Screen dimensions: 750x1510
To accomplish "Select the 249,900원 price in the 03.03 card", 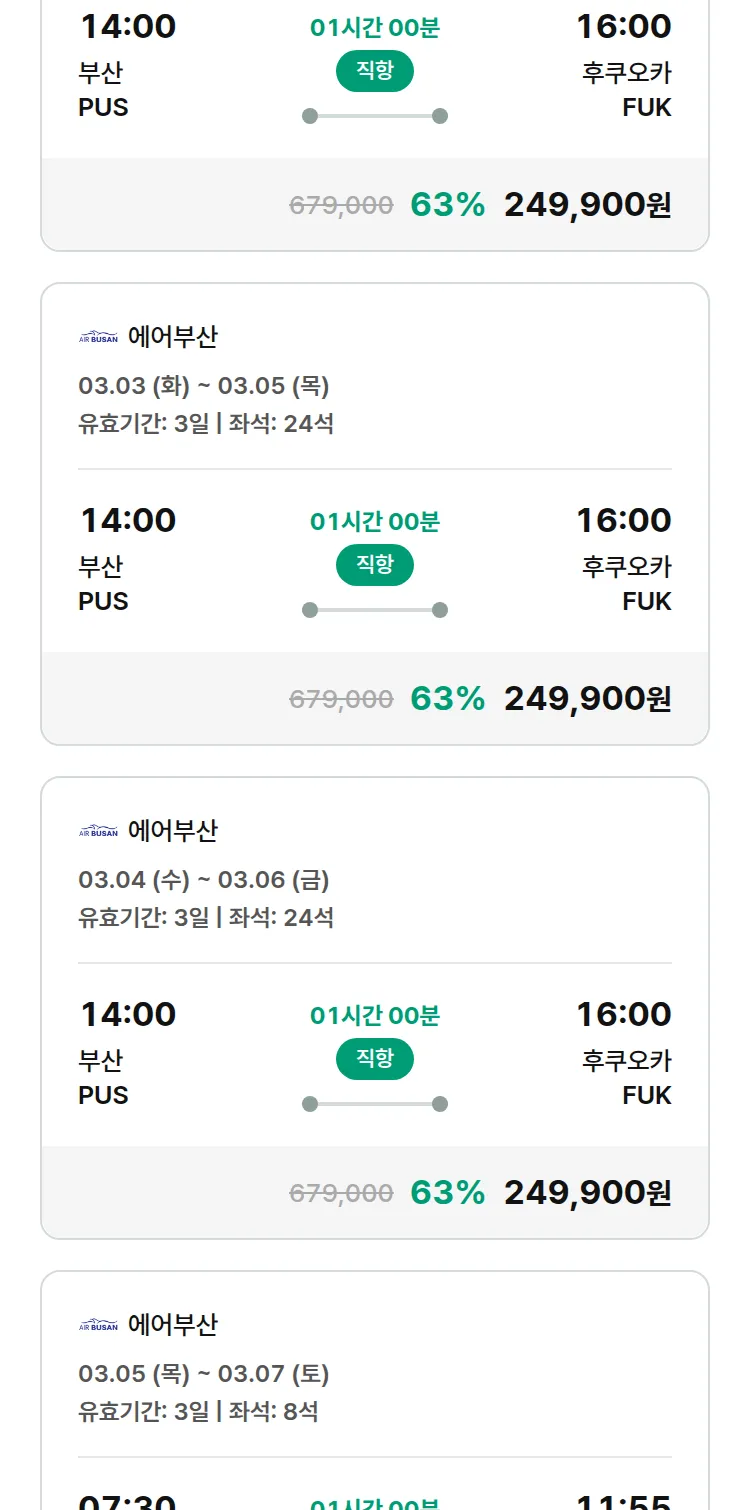I will pos(587,698).
